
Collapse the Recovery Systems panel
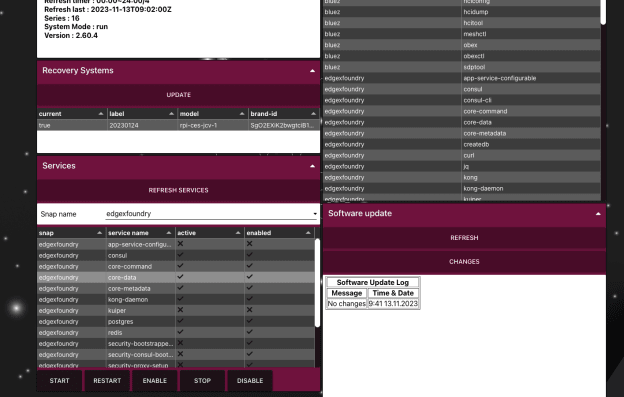(x=312, y=71)
